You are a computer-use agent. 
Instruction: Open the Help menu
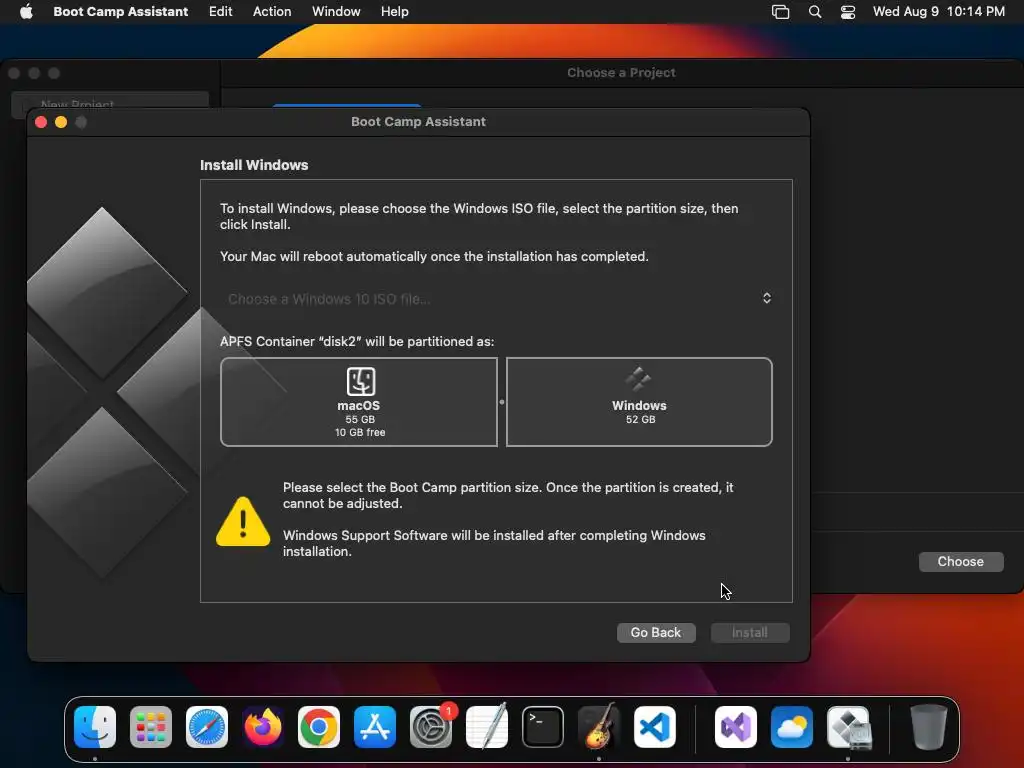(395, 11)
